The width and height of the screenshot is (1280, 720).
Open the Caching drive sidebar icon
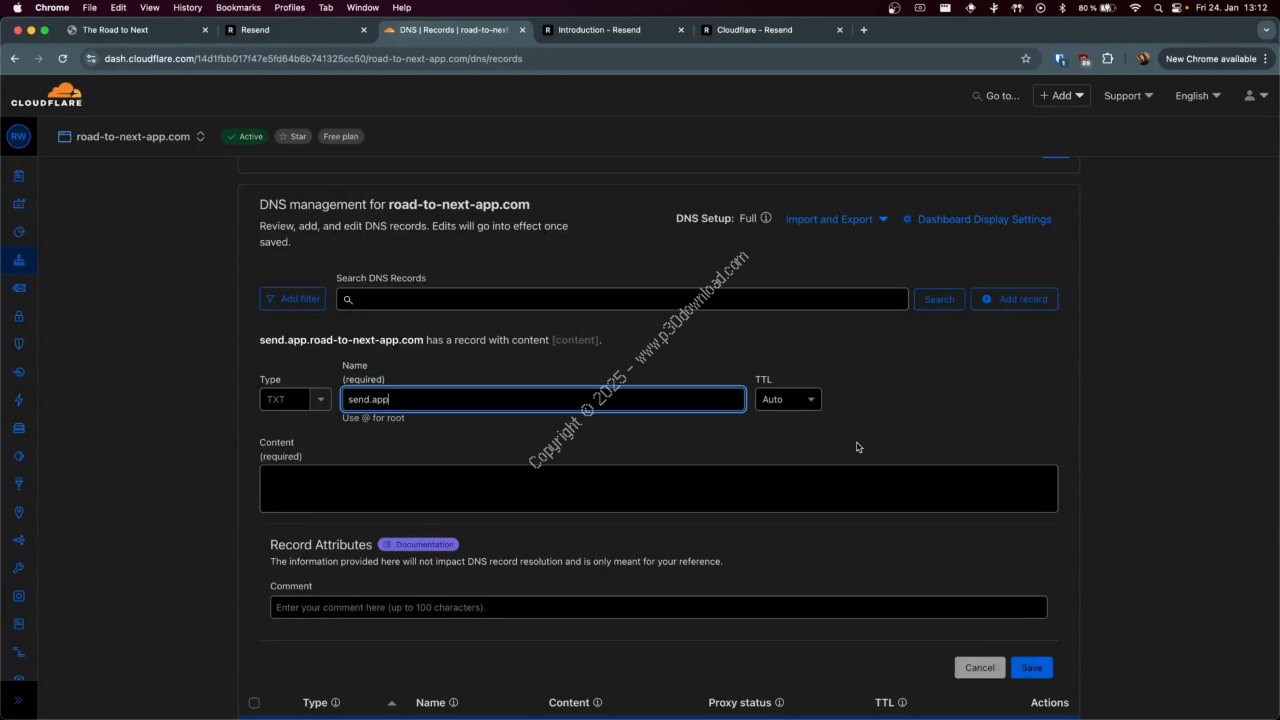coord(18,428)
